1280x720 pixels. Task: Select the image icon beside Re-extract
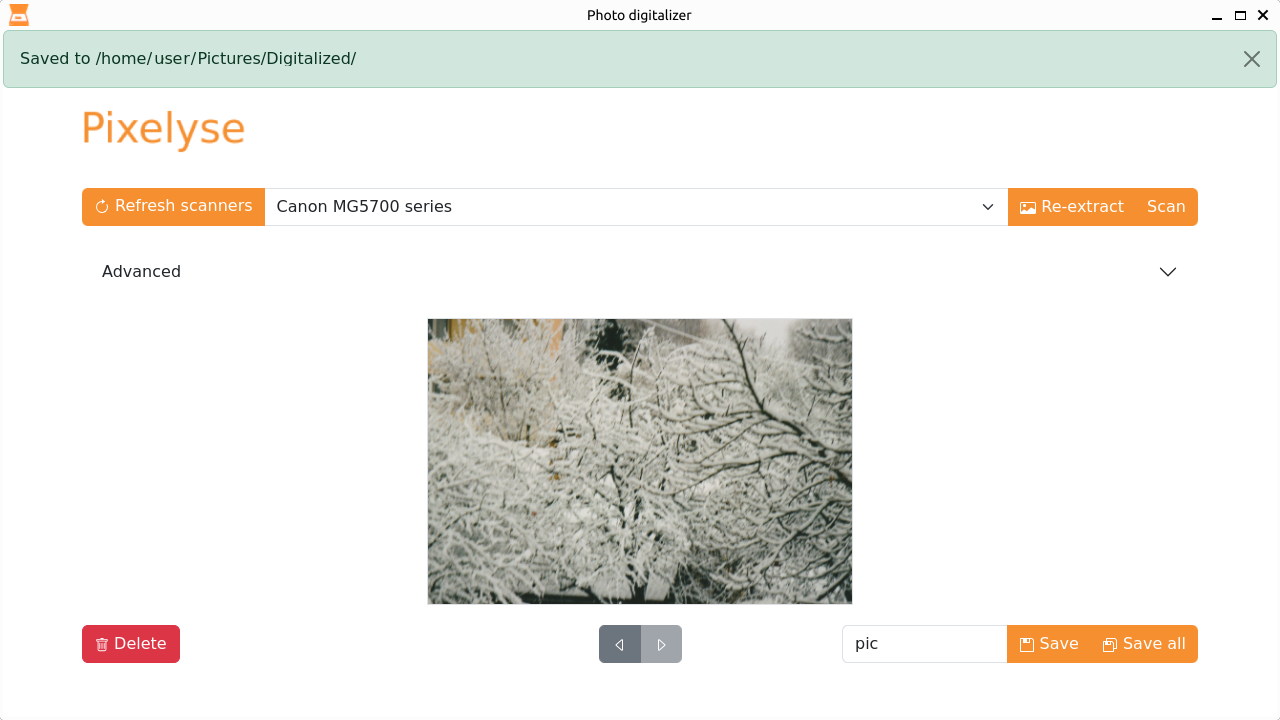pyautogui.click(x=1027, y=207)
